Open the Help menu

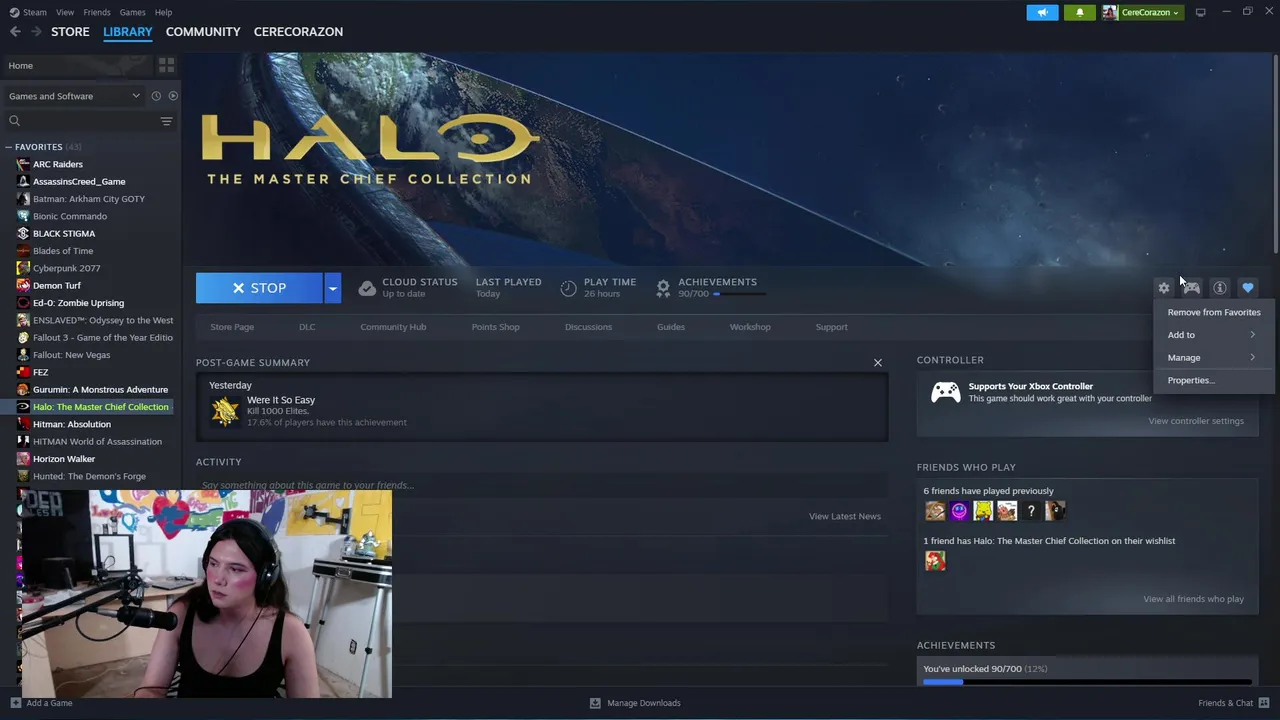point(164,12)
